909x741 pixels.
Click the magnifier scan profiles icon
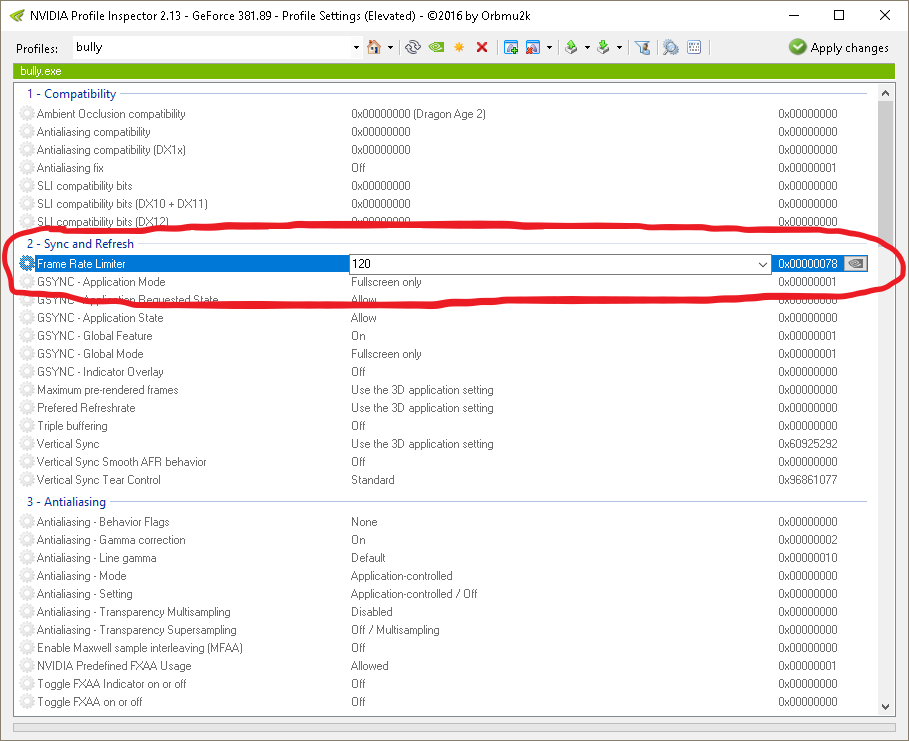pyautogui.click(x=671, y=48)
